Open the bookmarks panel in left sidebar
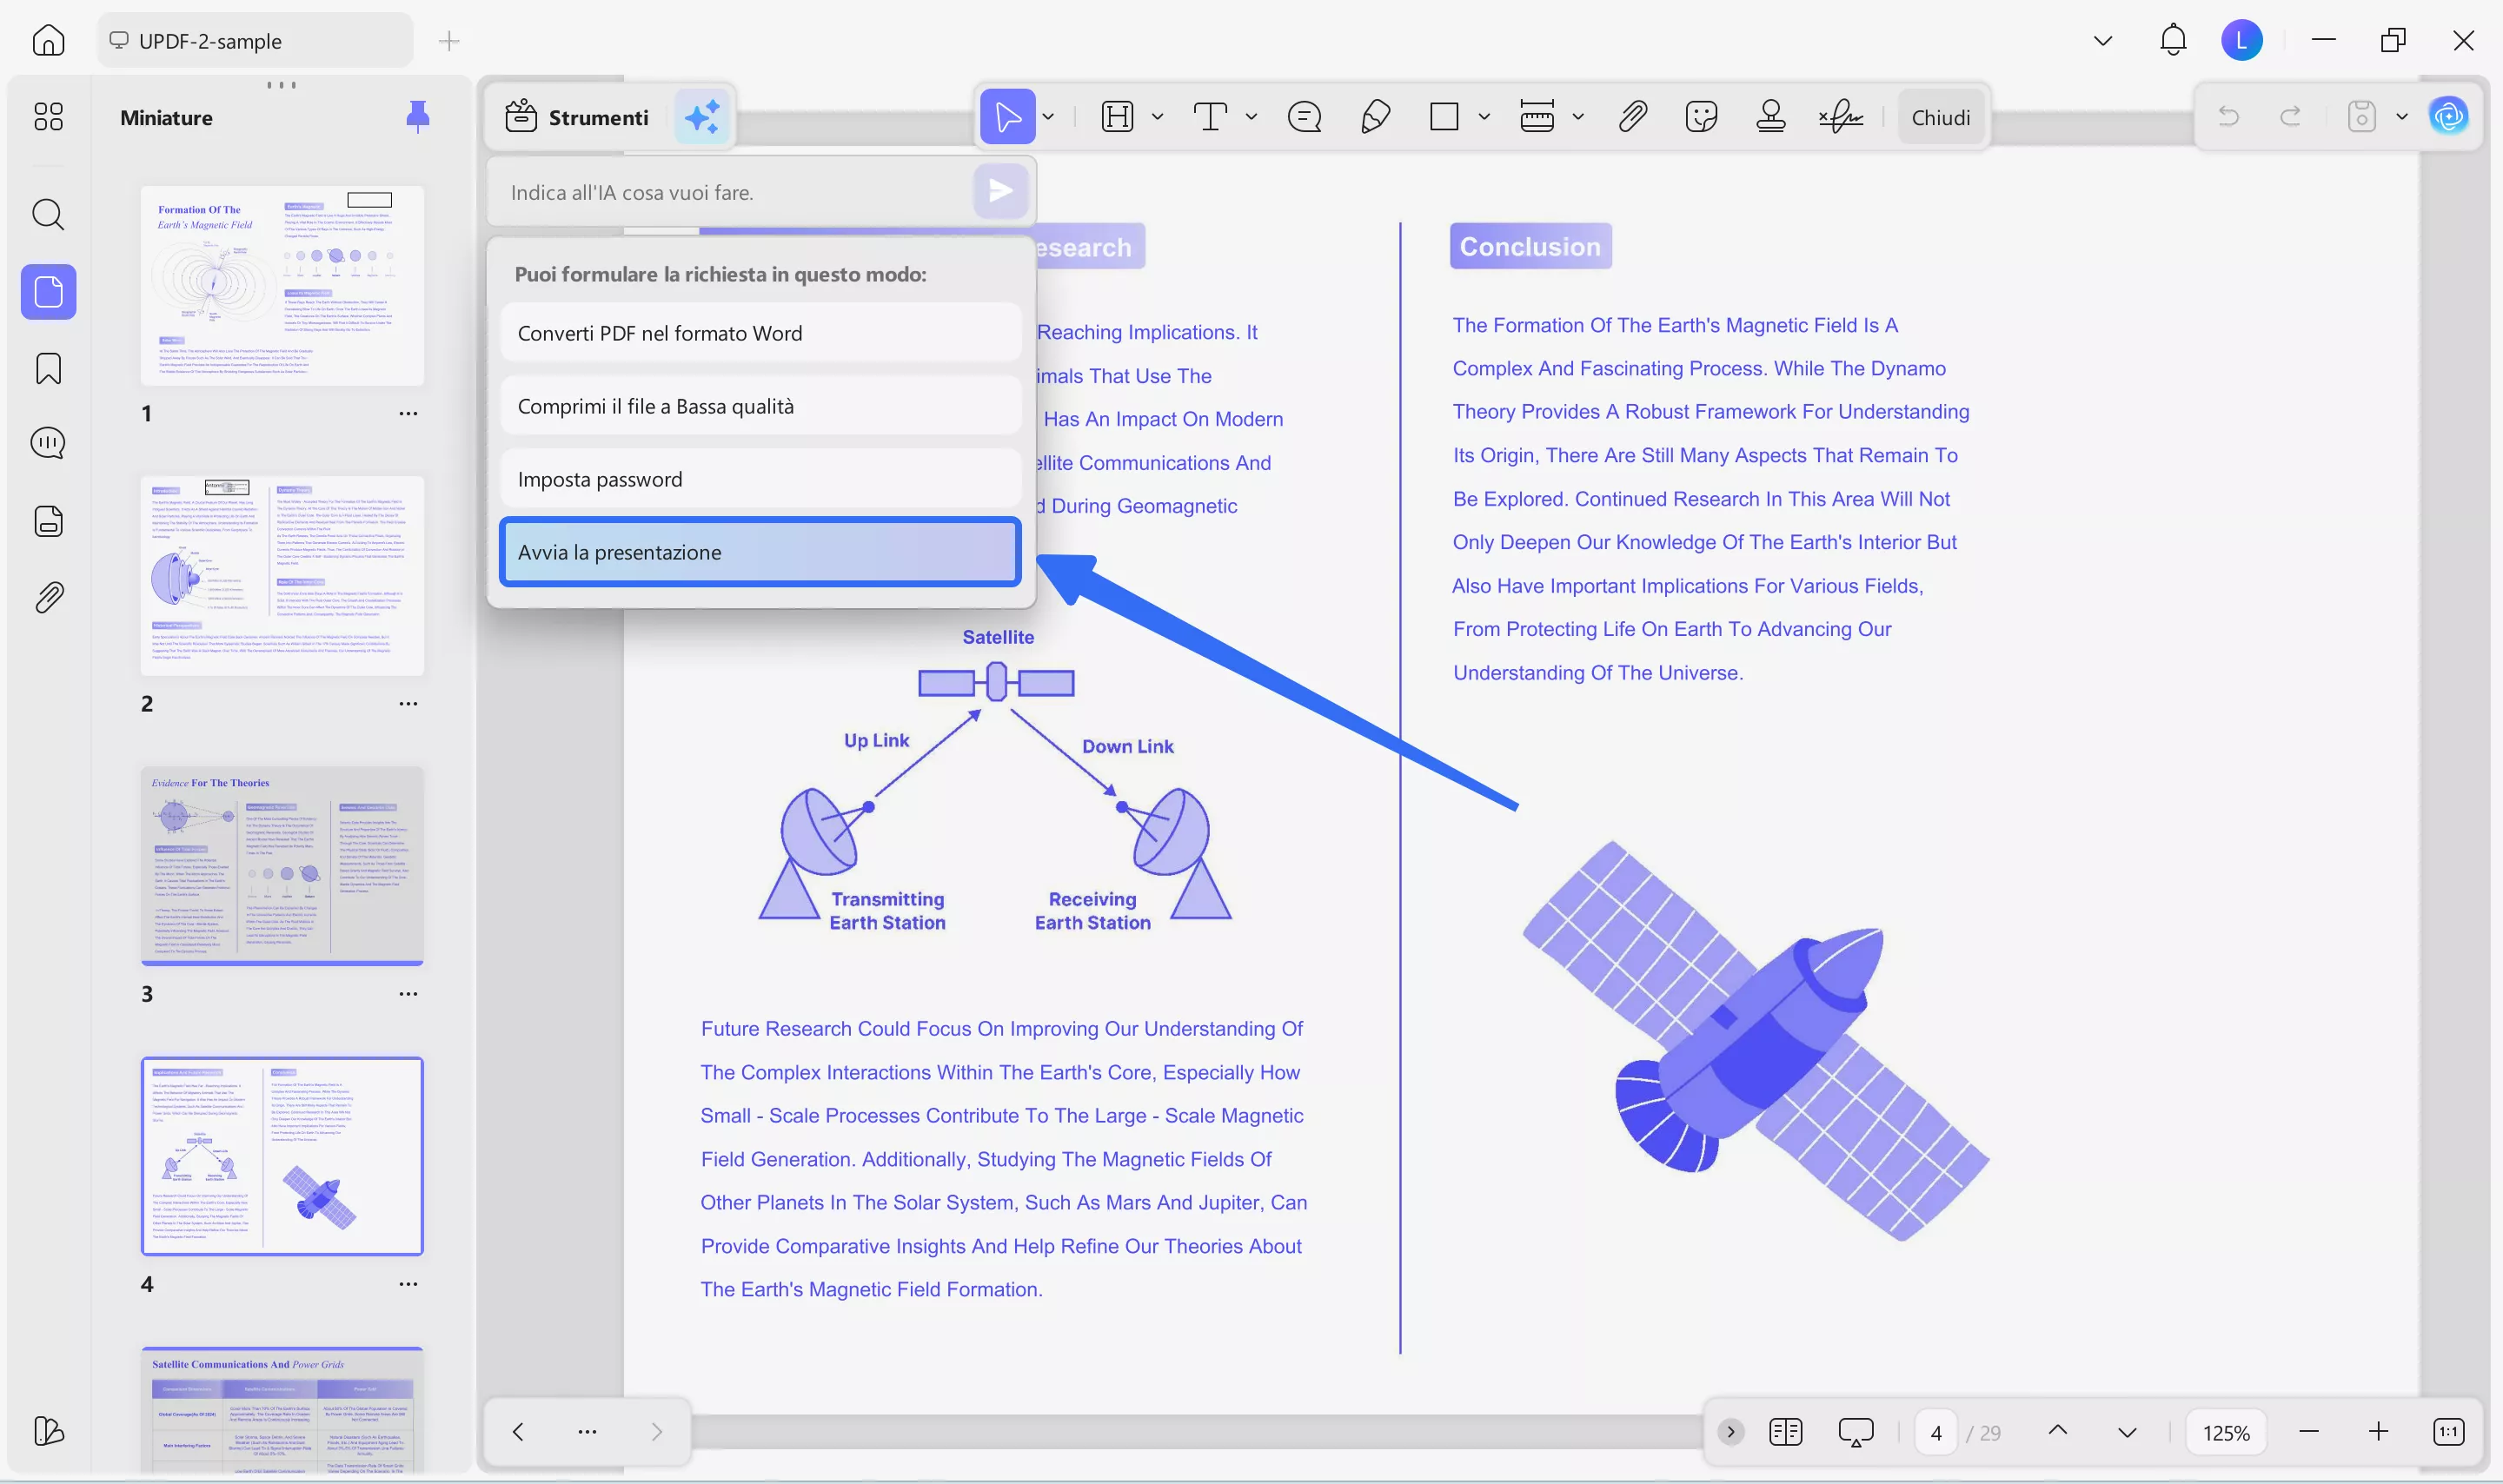The height and width of the screenshot is (1484, 2503). pyautogui.click(x=48, y=368)
